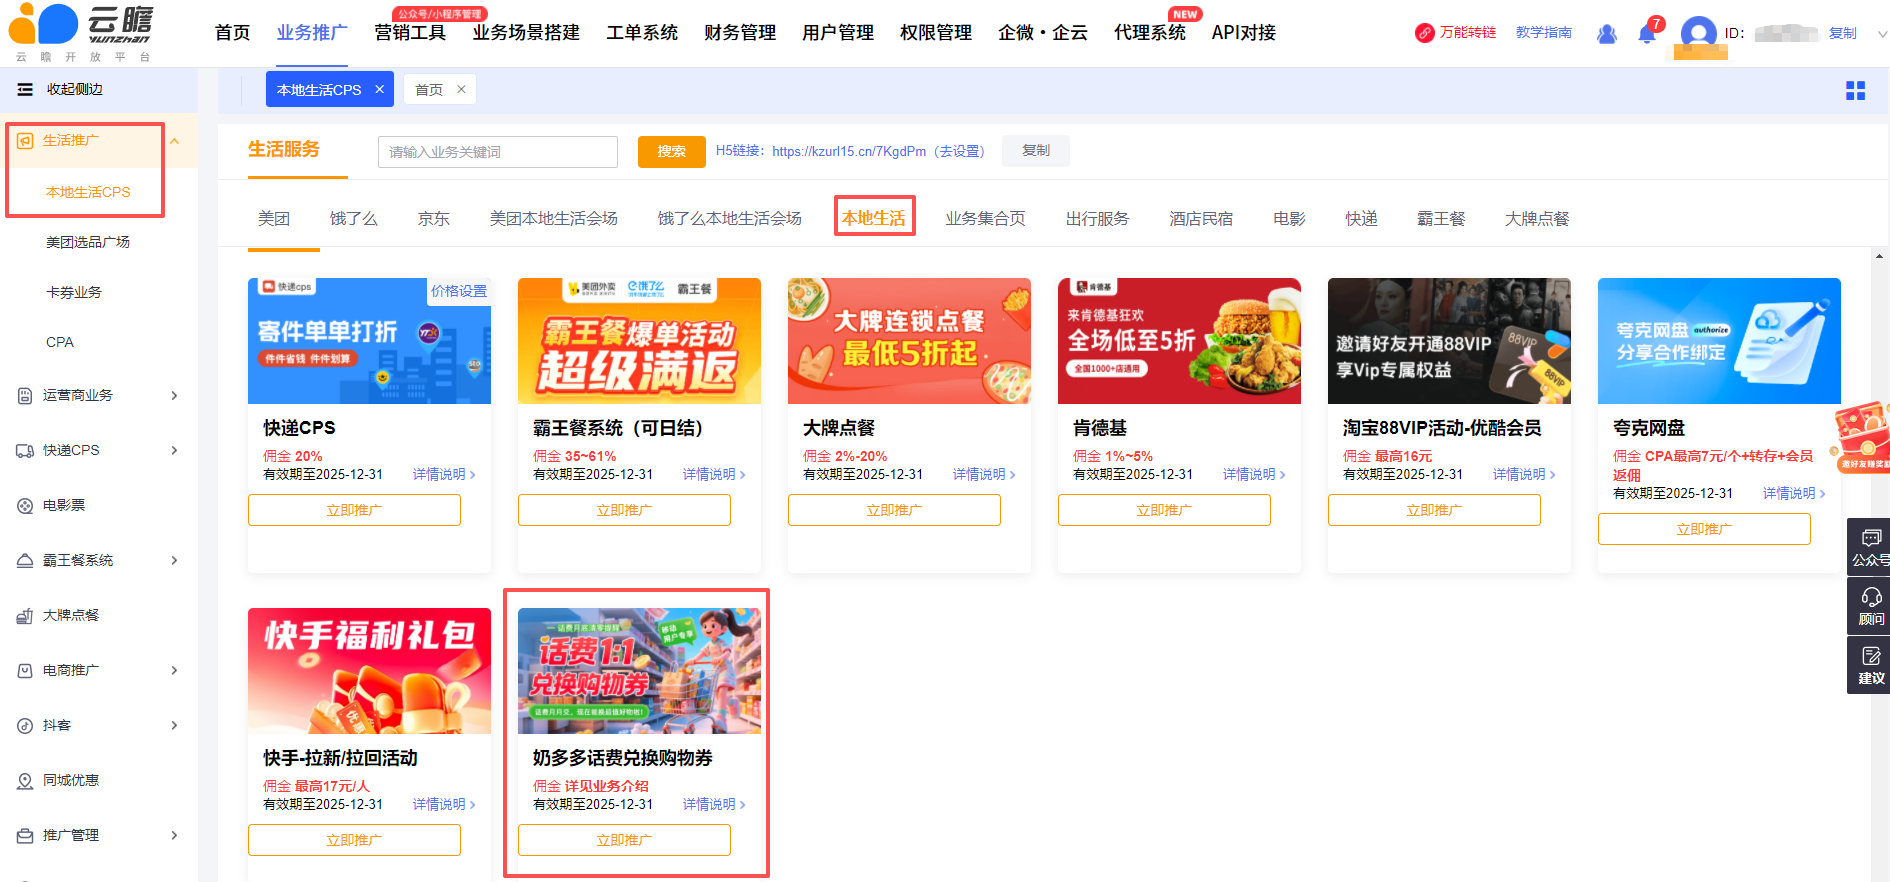Select 卡券业务 sidebar item

74,292
